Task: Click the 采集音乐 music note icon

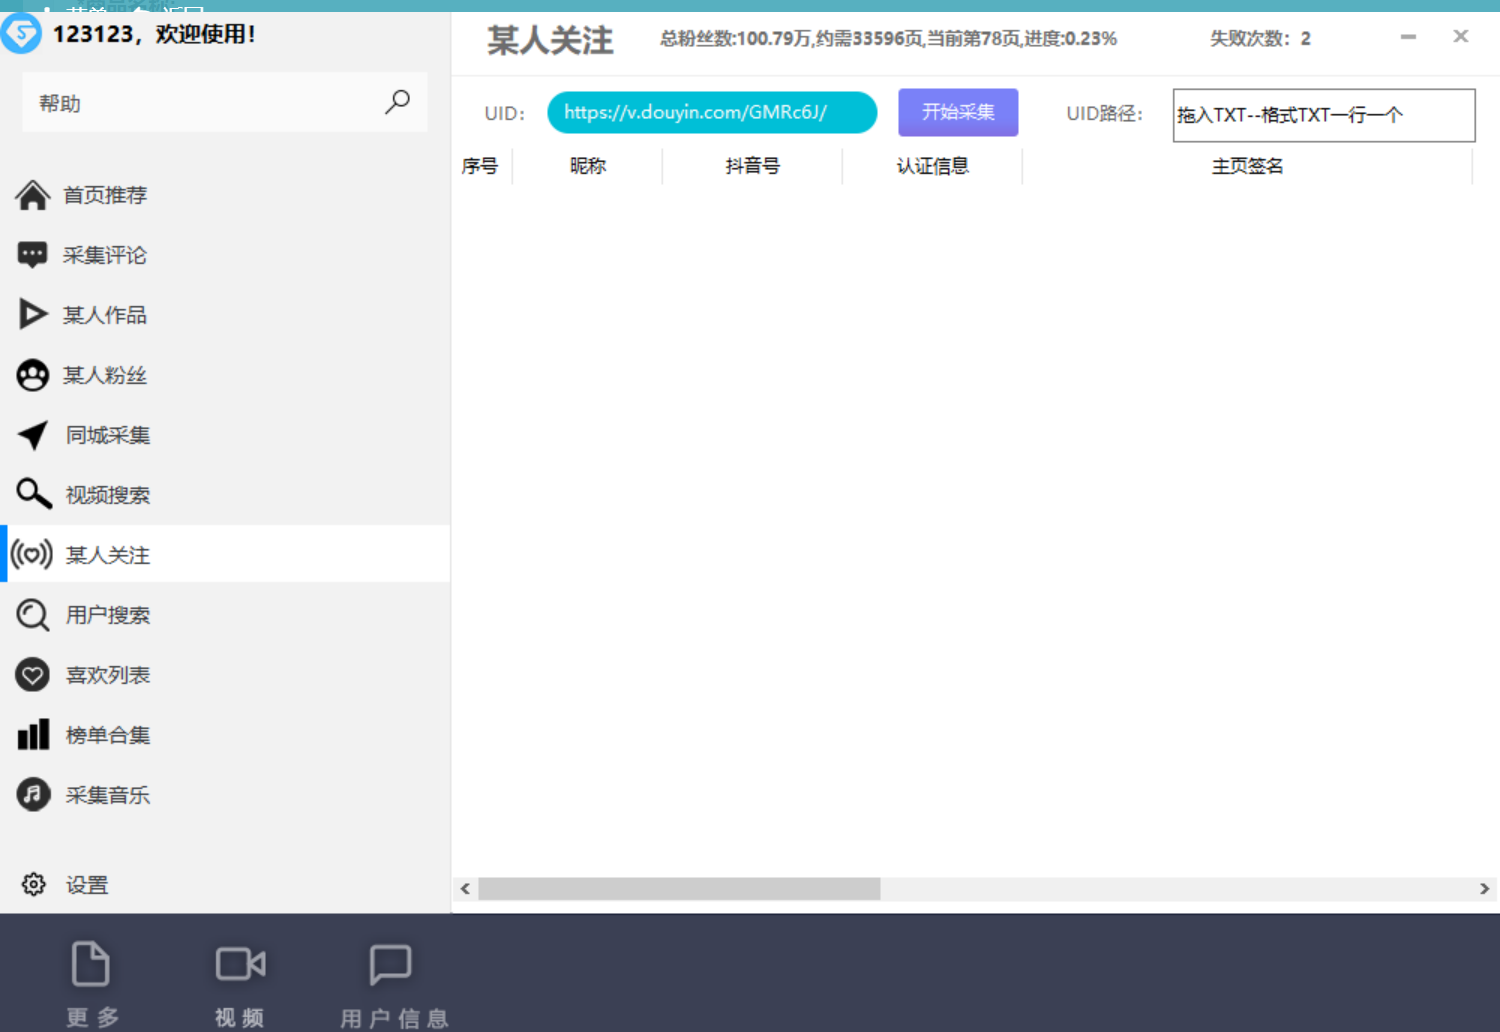Action: [x=32, y=795]
